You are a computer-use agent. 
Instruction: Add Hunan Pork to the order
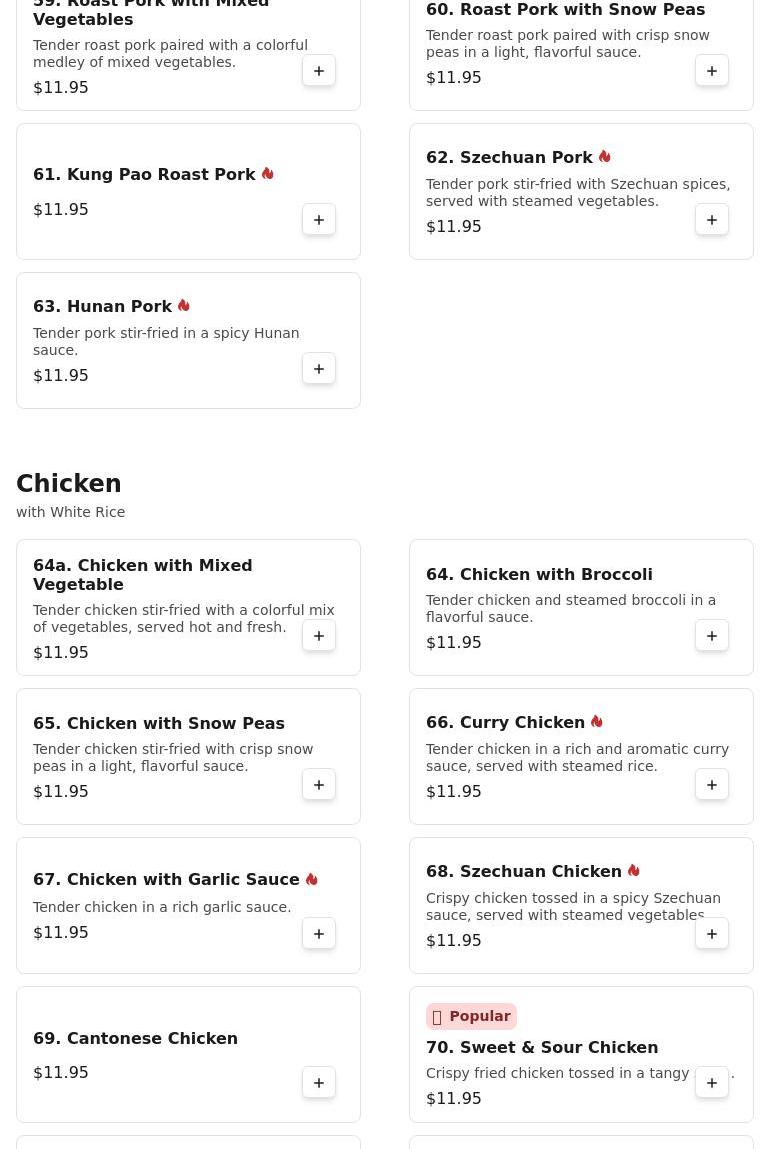click(x=319, y=369)
